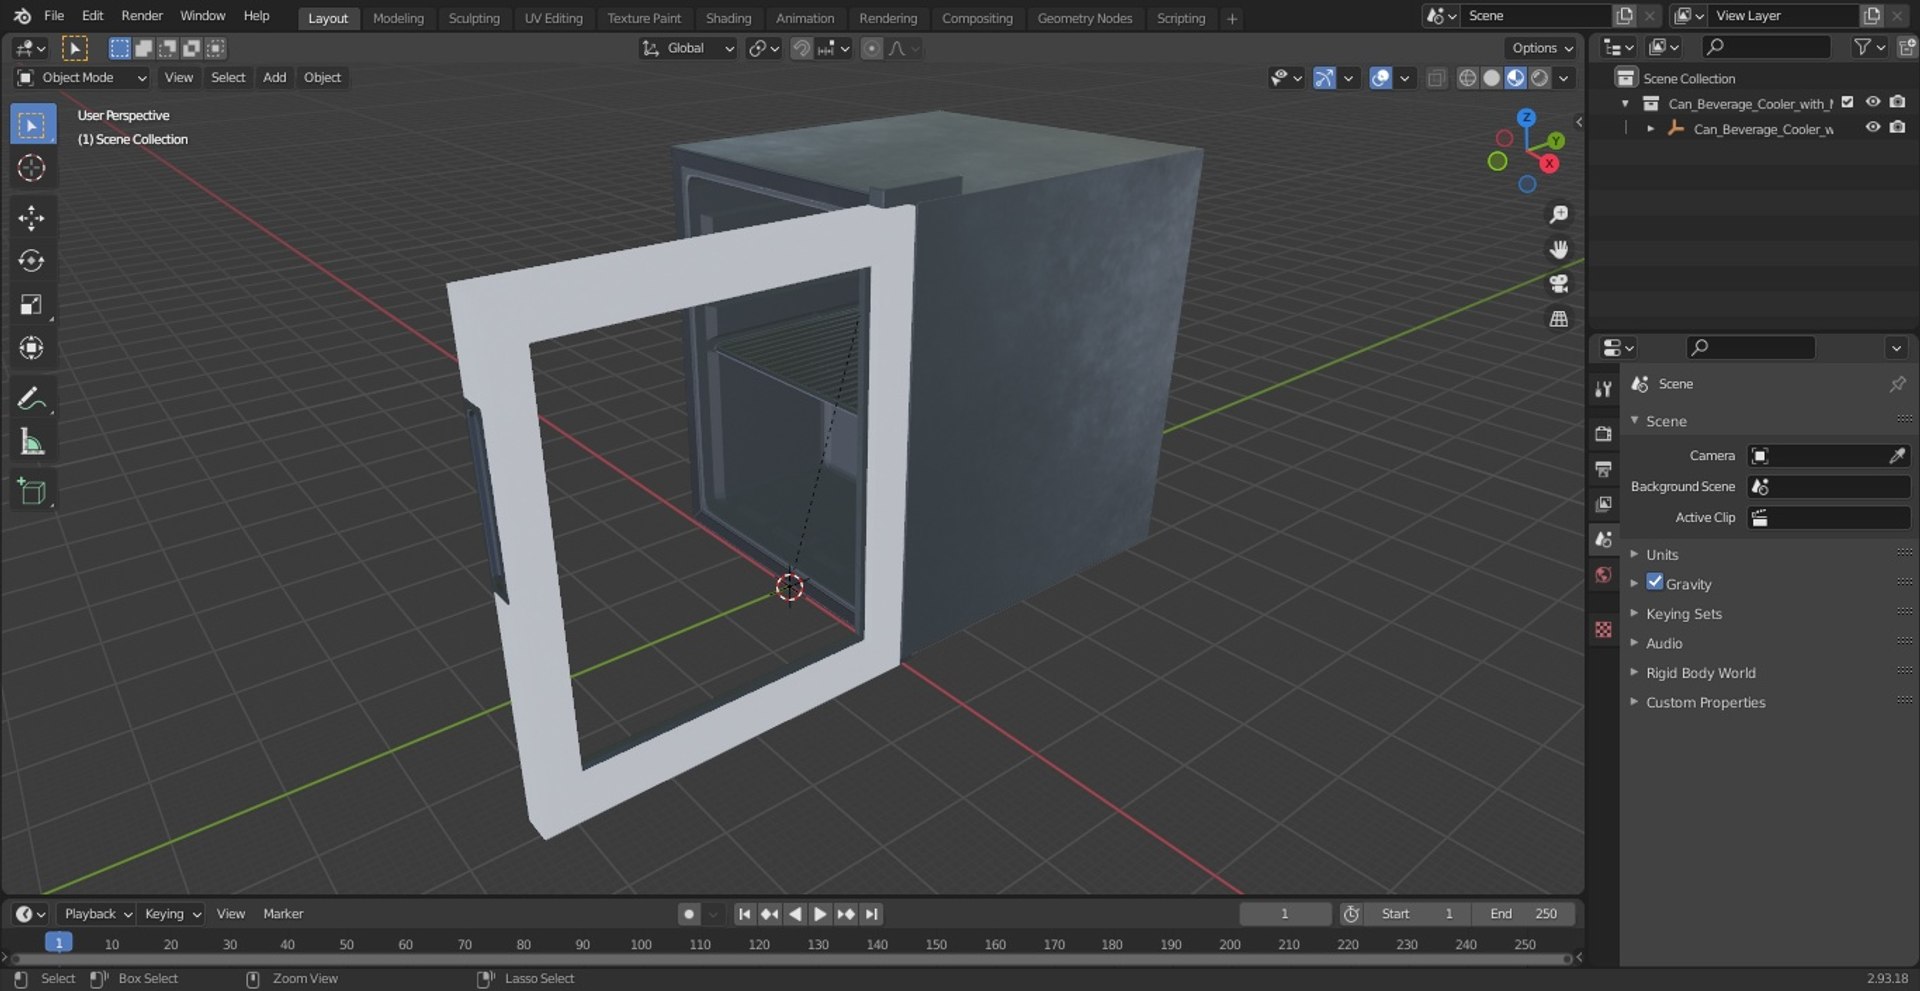Switch to solid viewport shading
The height and width of the screenshot is (991, 1920).
[1491, 78]
